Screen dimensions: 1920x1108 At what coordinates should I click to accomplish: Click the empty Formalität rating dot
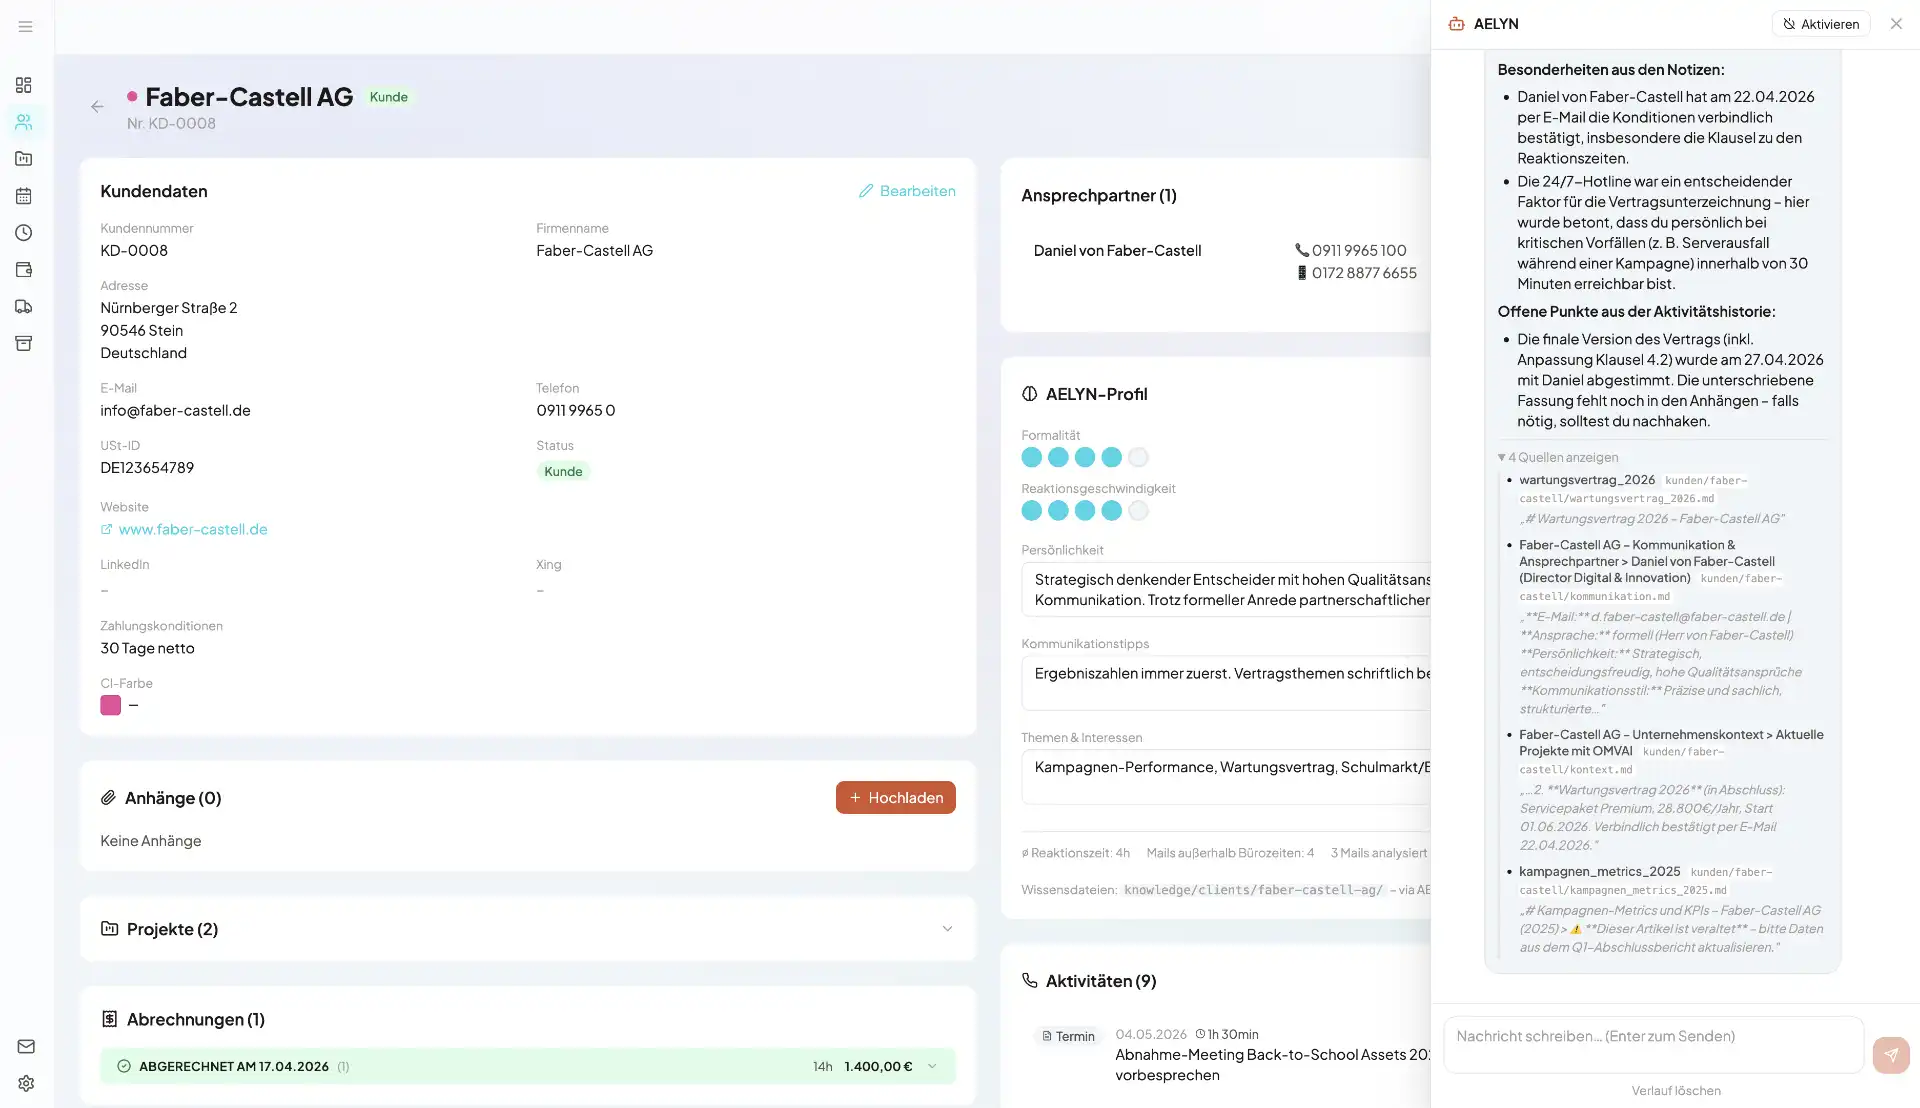click(1138, 457)
